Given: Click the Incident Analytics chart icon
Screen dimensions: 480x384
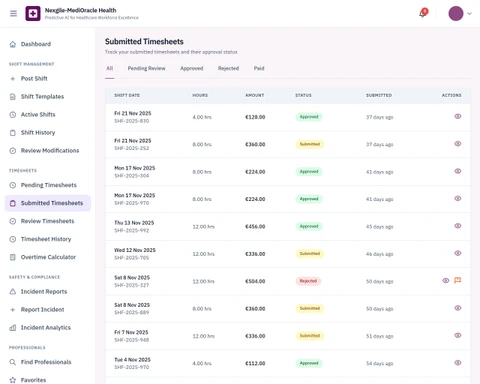Looking at the screenshot, I should (13, 328).
